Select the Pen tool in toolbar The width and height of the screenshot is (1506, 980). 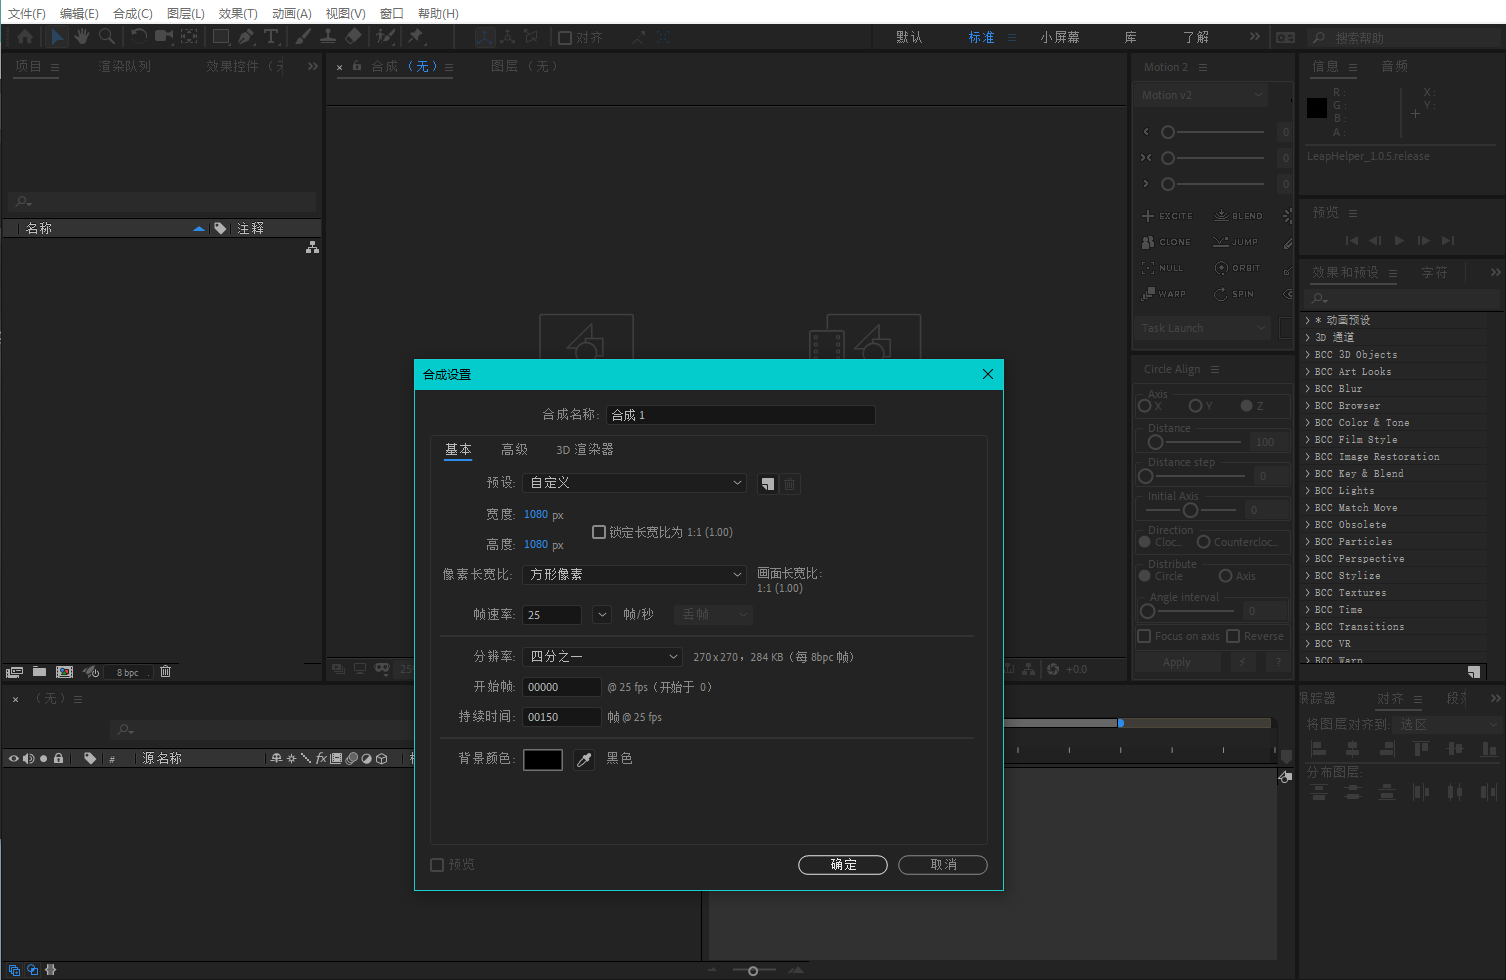(246, 37)
